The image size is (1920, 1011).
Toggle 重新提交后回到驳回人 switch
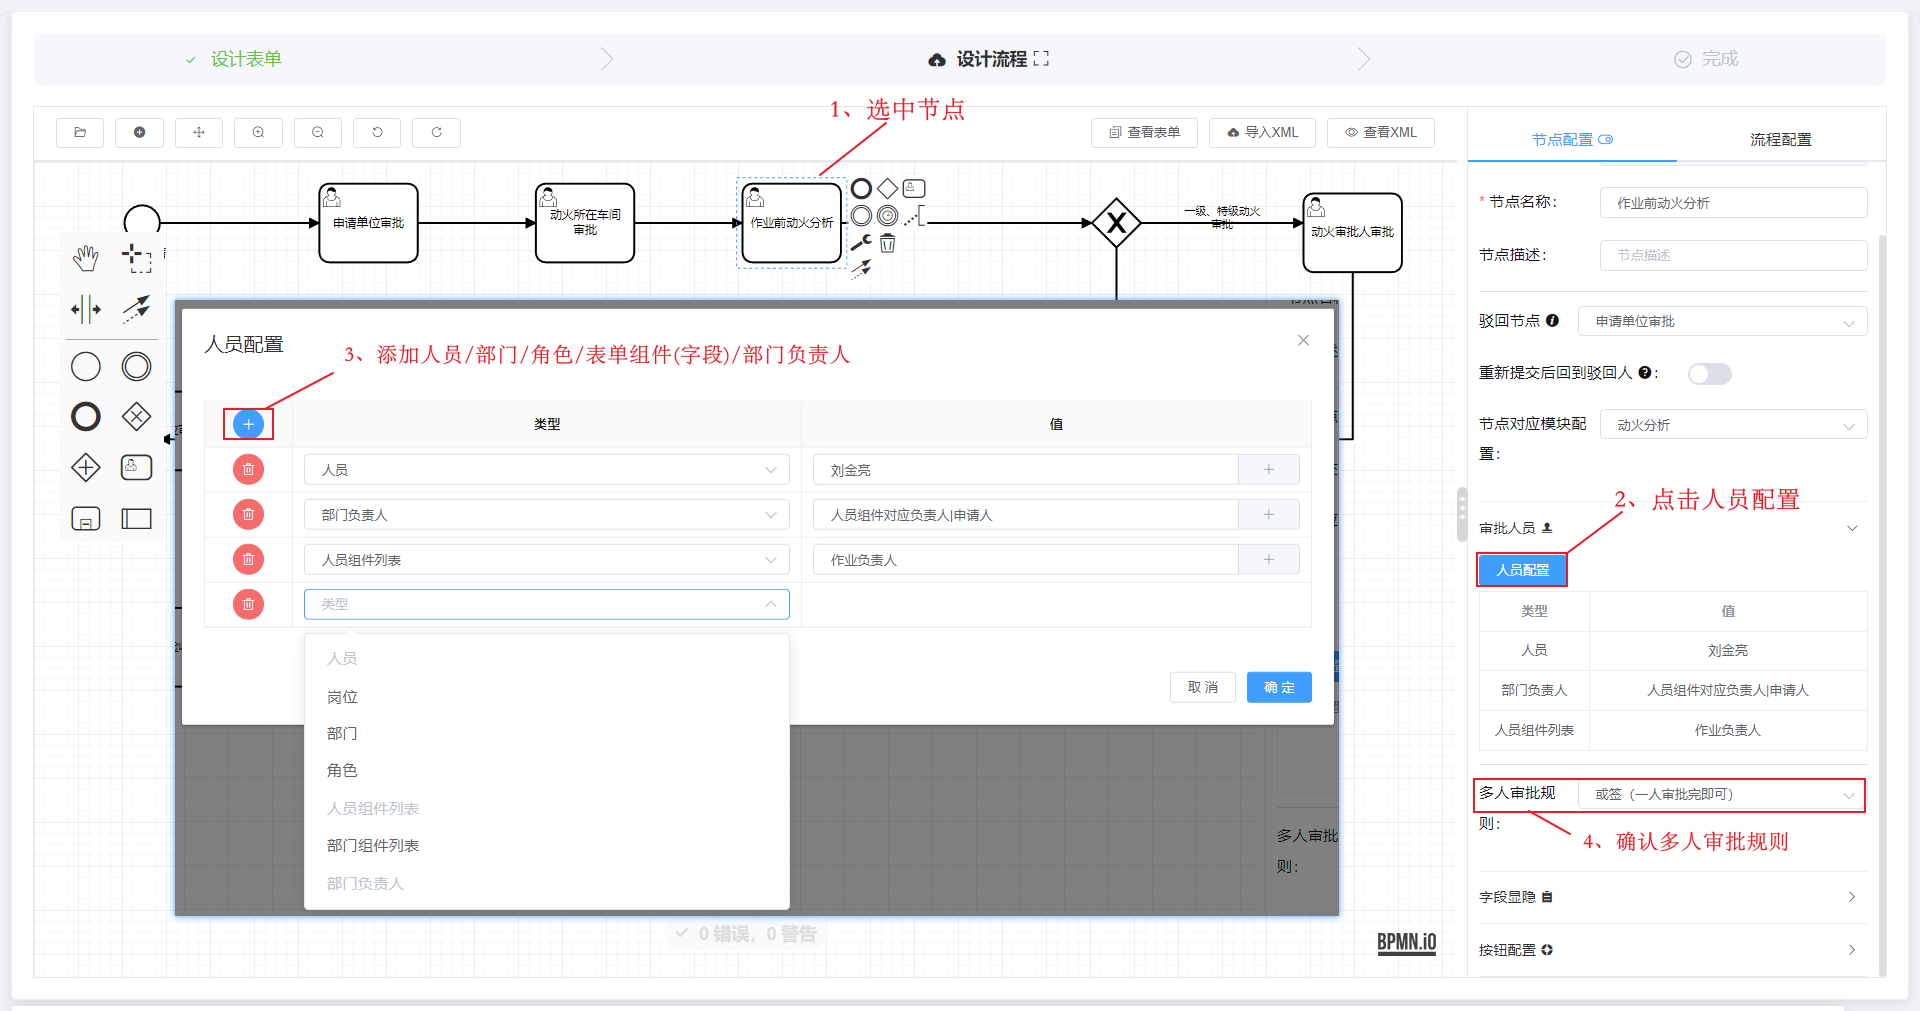(x=1709, y=373)
